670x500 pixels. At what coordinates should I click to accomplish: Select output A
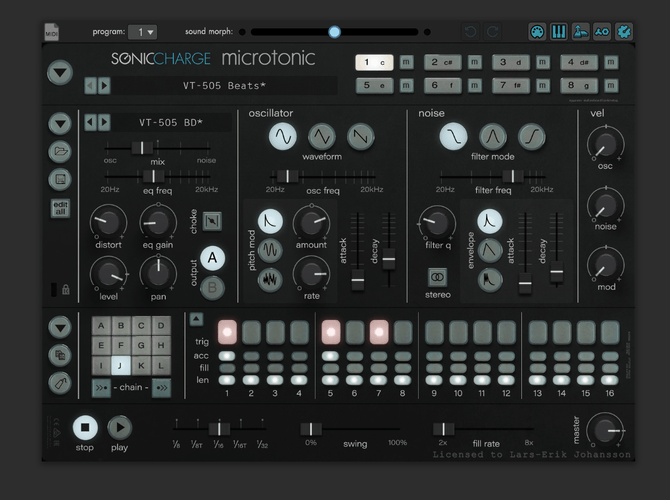coord(212,258)
